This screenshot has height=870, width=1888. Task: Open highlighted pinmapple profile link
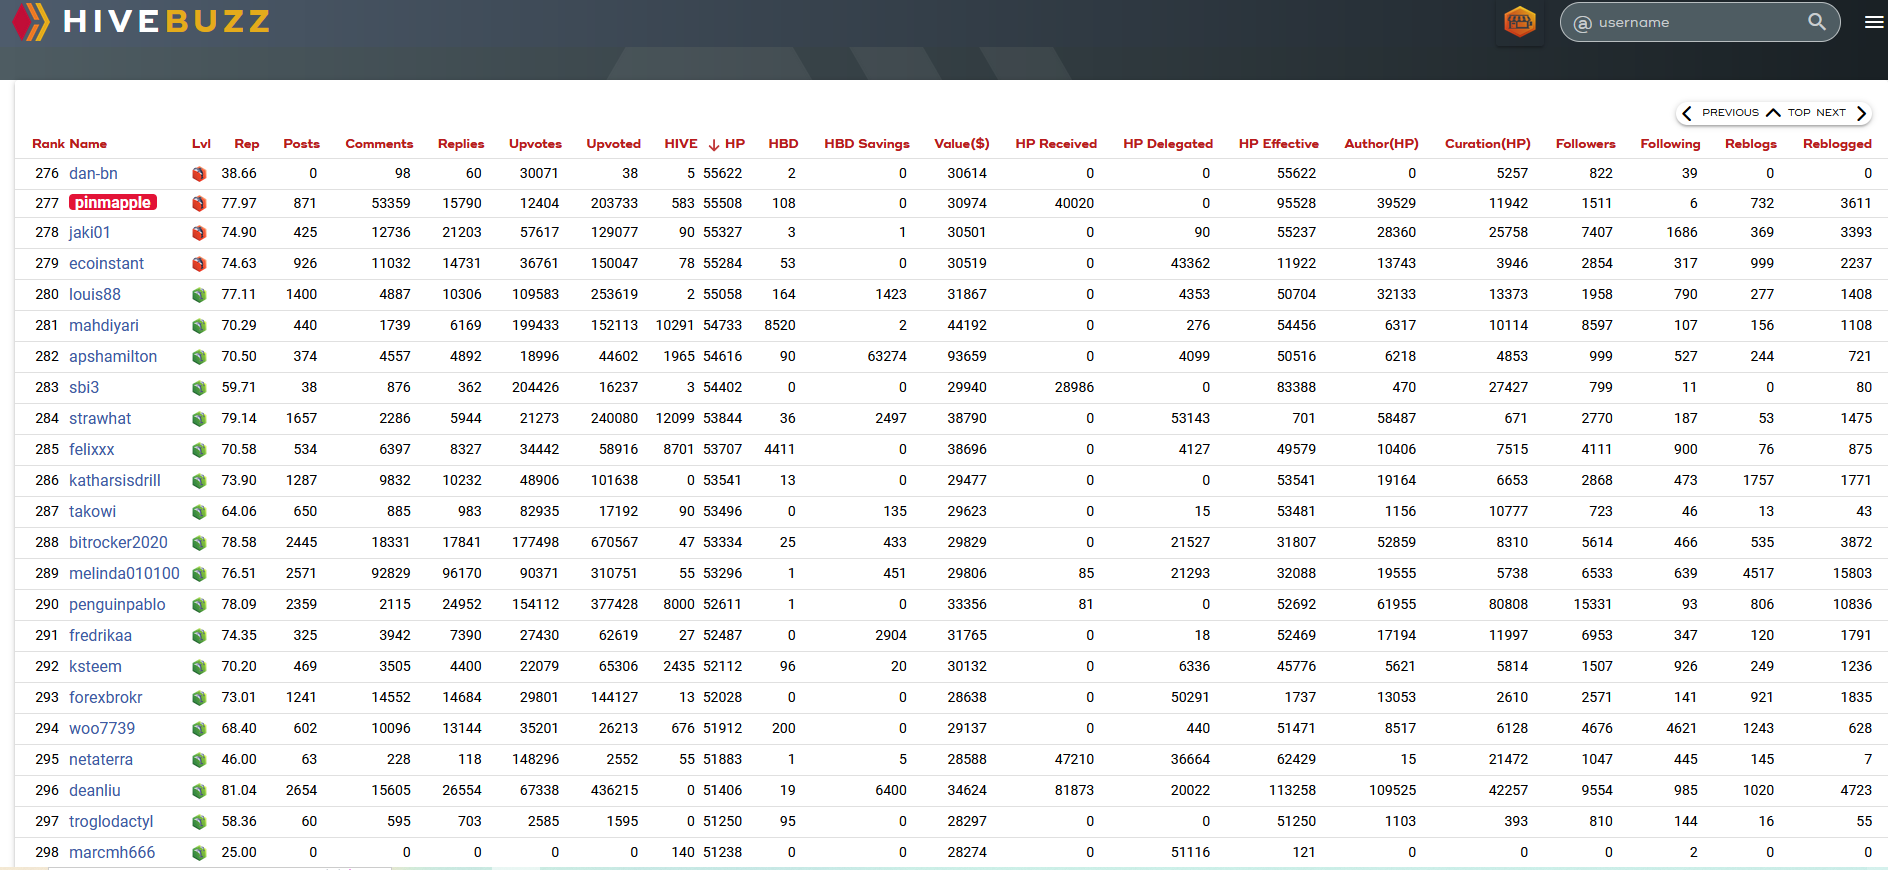(x=112, y=203)
